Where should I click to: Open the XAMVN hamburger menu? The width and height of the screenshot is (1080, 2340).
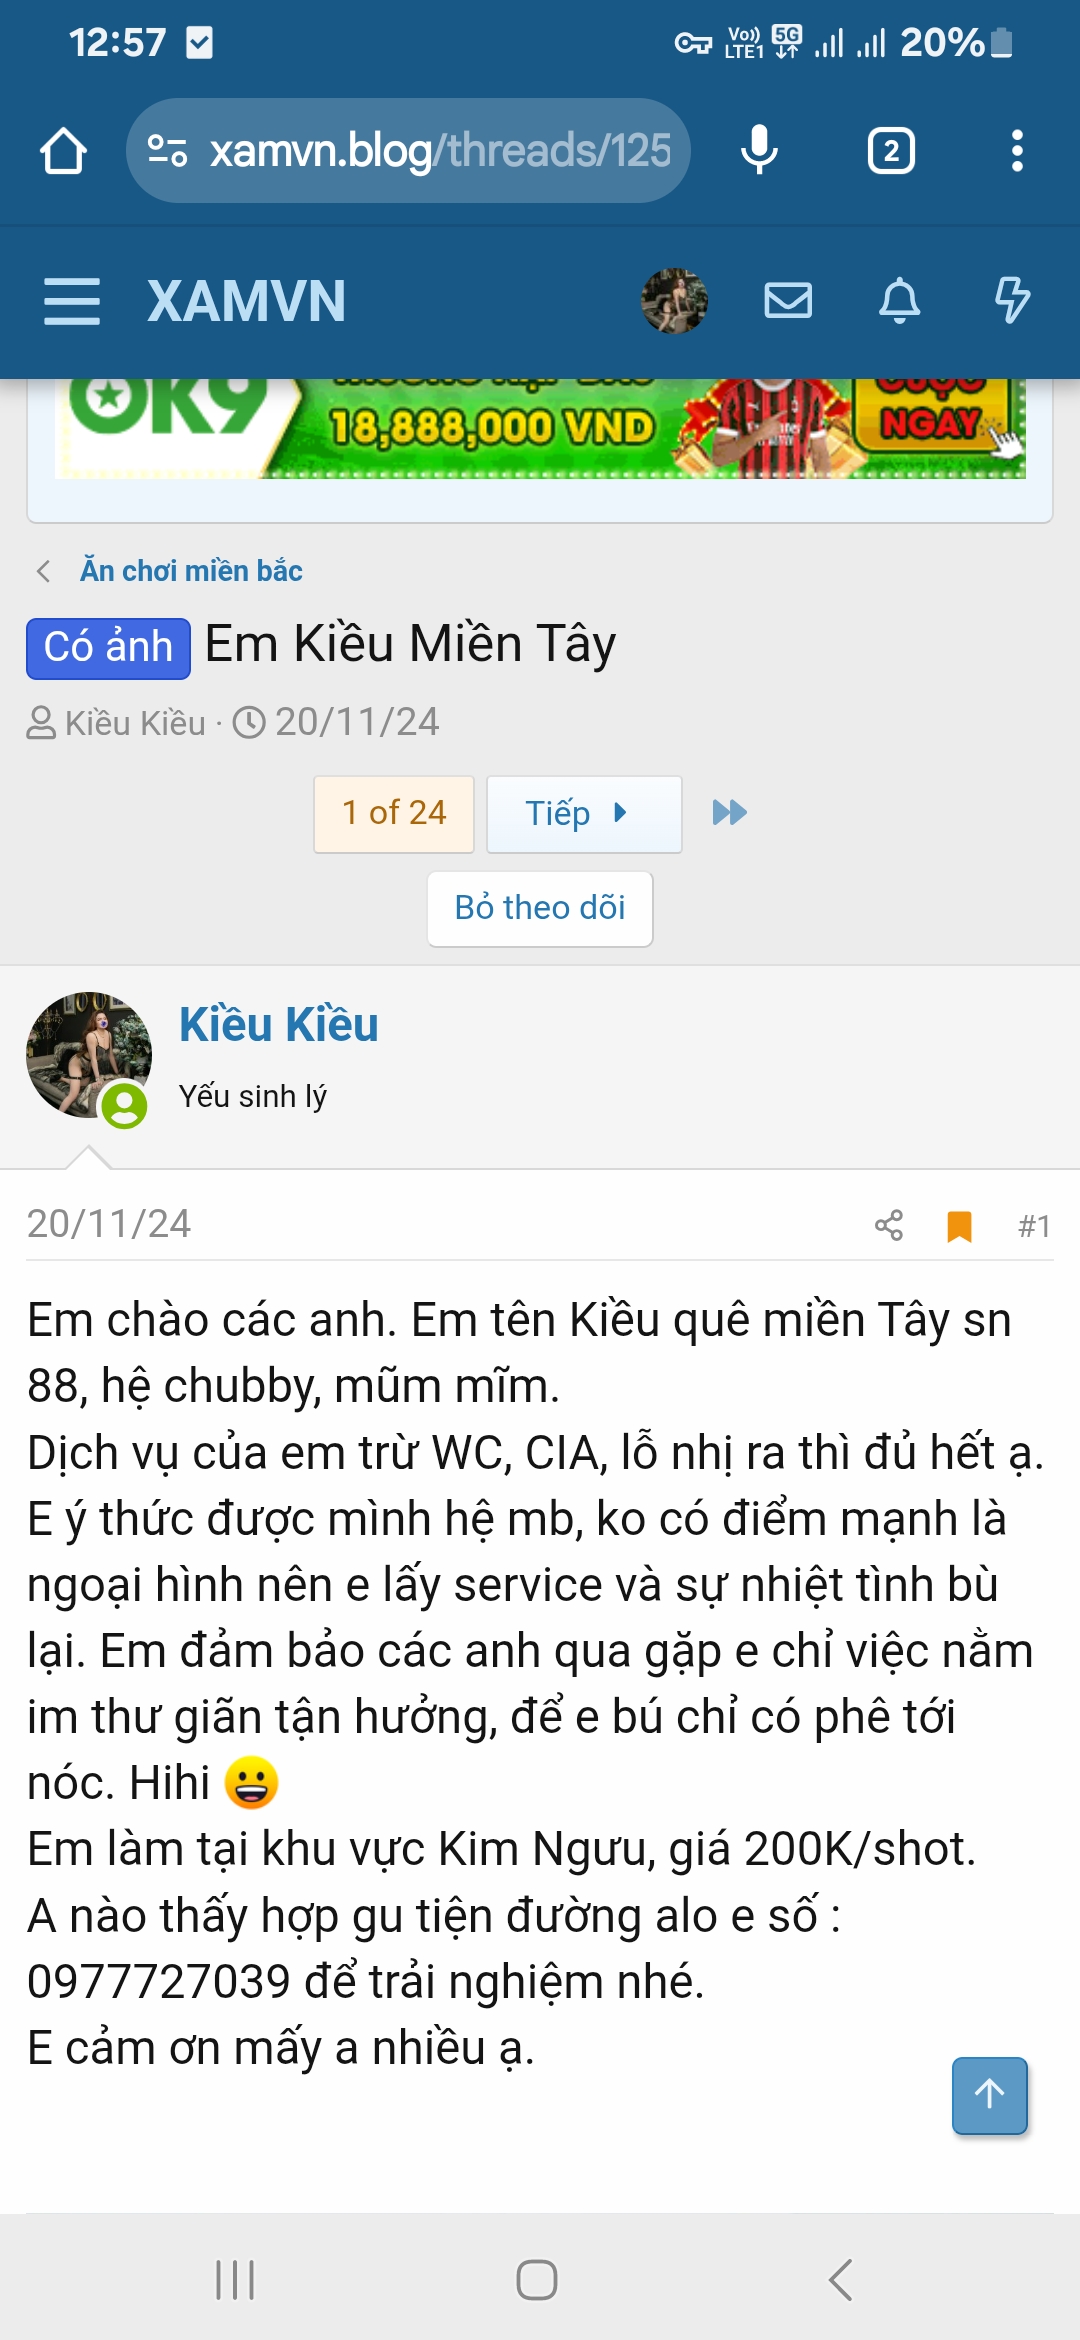72,301
